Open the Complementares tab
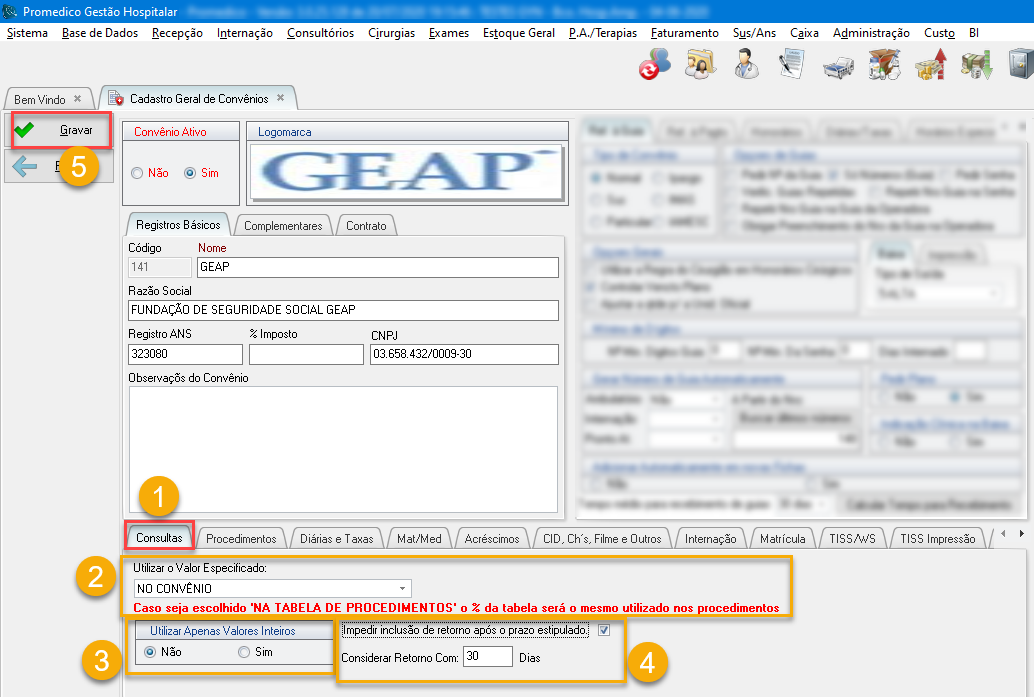1034x697 pixels. coord(283,225)
